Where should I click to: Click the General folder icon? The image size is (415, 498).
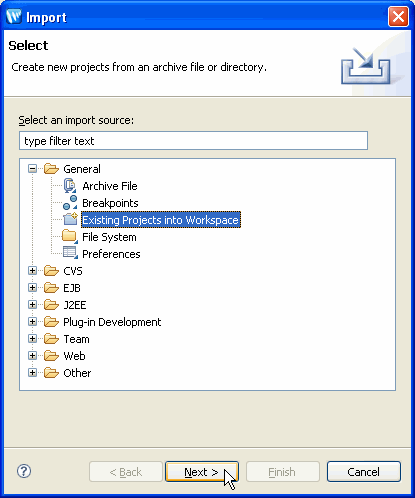[51, 169]
